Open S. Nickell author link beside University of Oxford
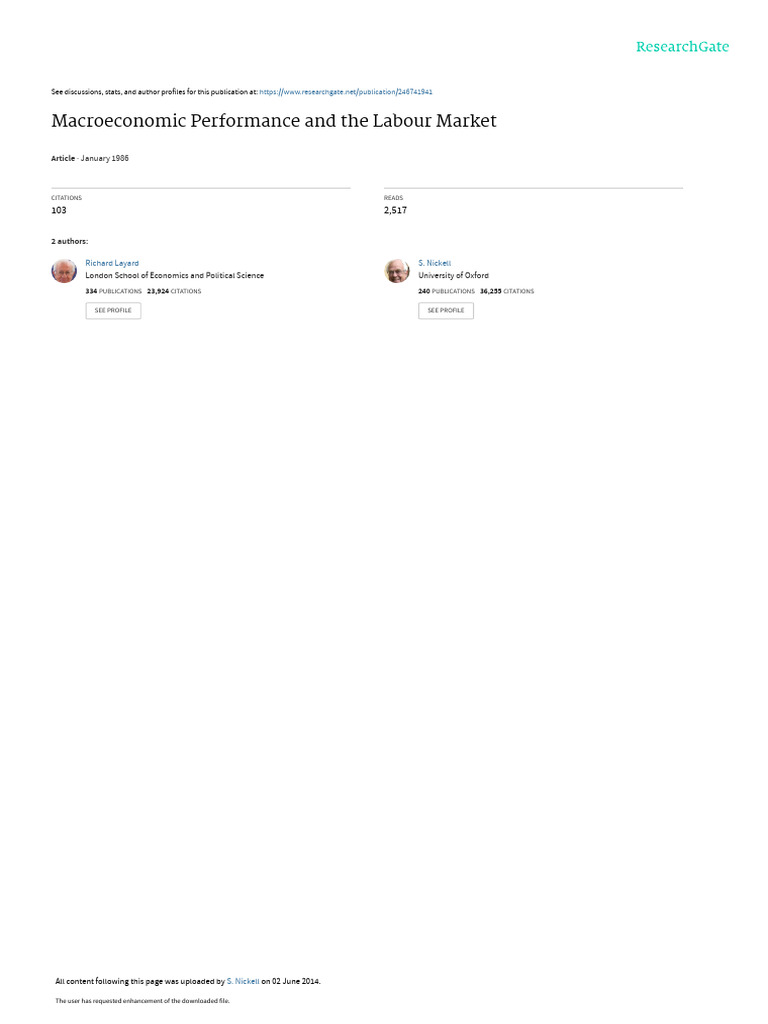768x1024 pixels. (x=434, y=263)
